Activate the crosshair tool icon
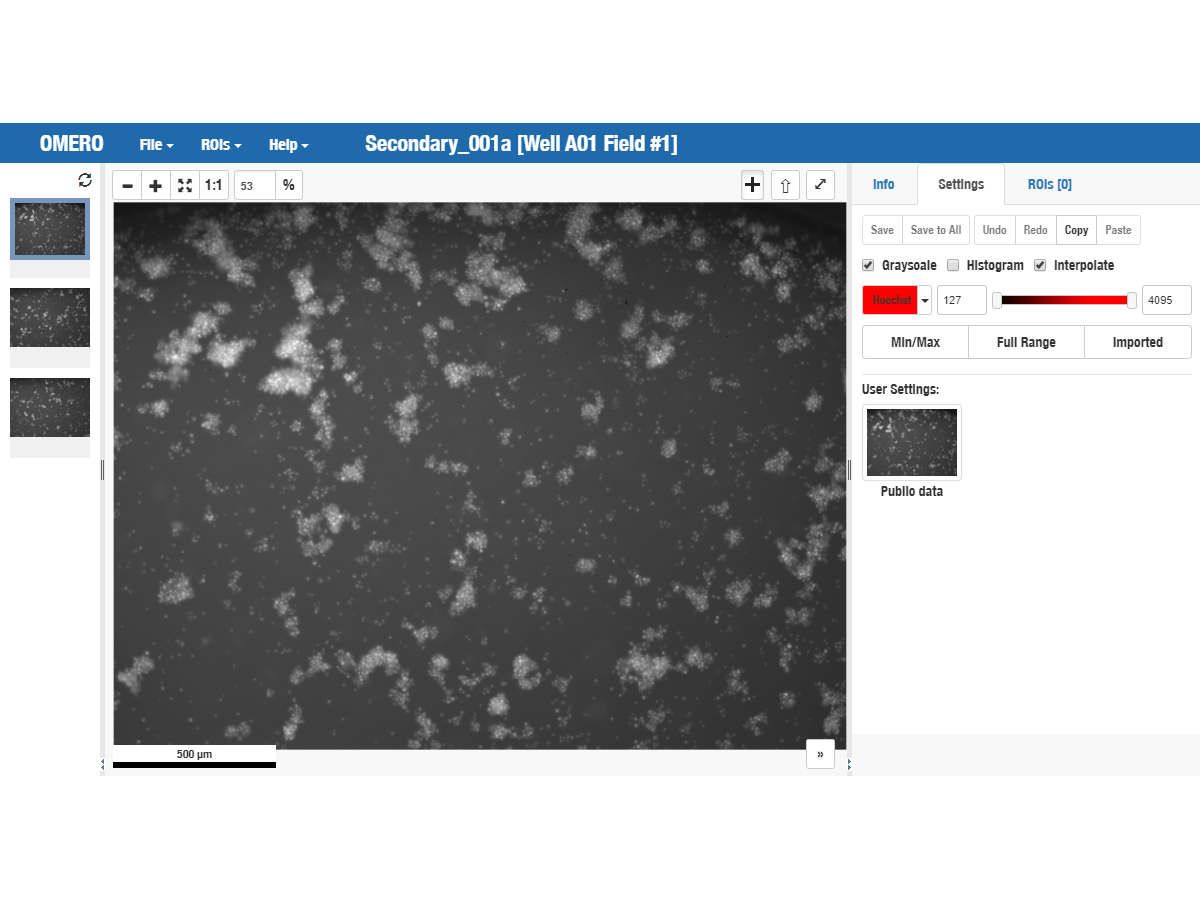Image resolution: width=1200 pixels, height=900 pixels. (753, 185)
